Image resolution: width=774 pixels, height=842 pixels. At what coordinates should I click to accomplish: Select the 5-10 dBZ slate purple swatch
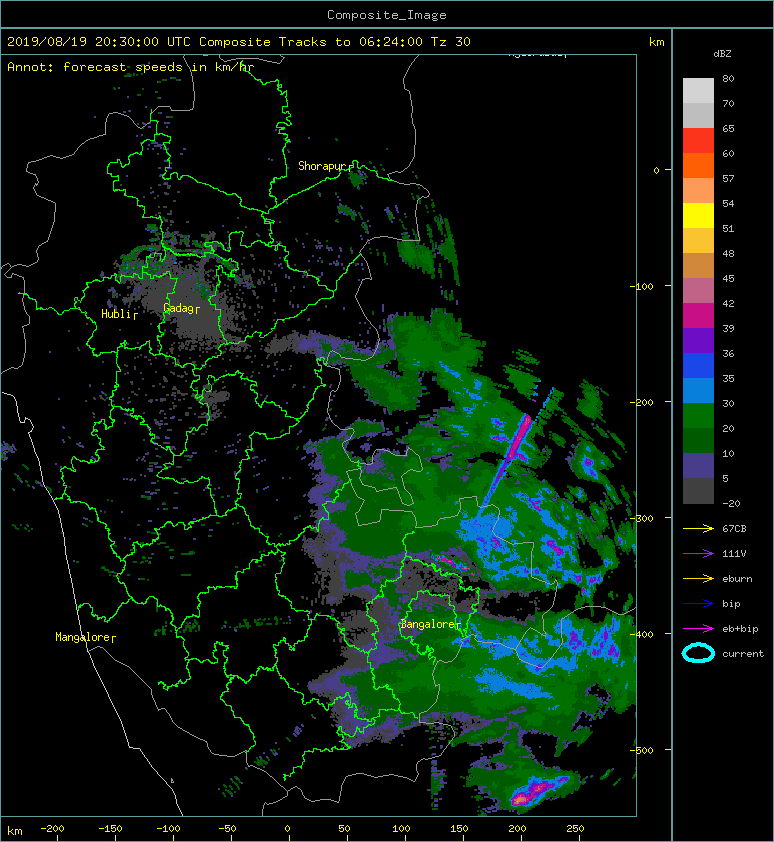(x=698, y=466)
